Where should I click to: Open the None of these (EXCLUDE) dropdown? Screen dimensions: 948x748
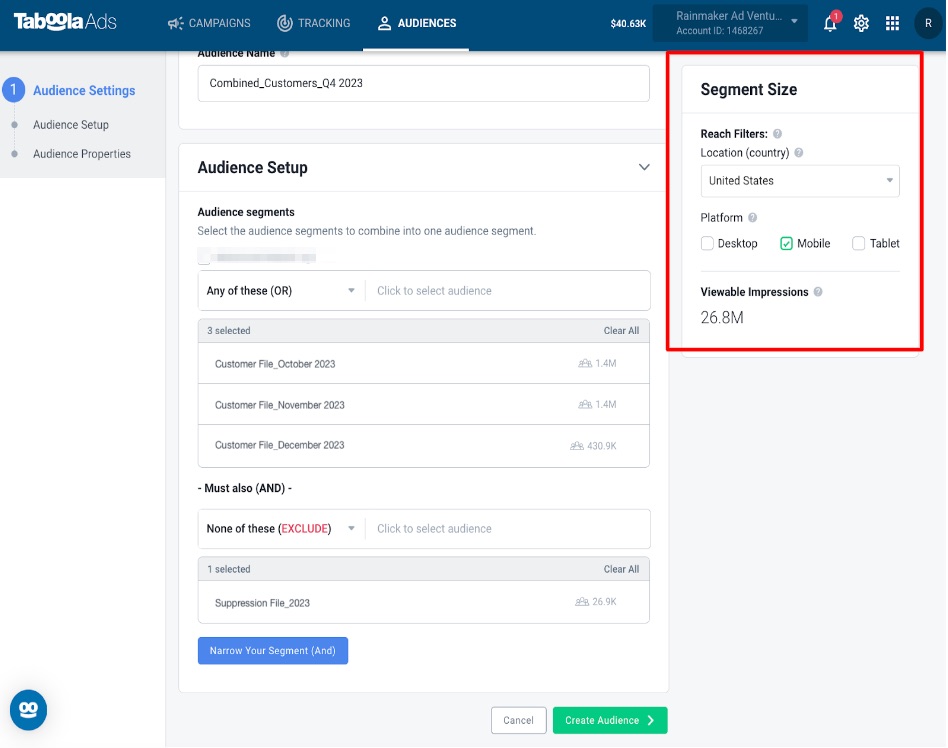[281, 528]
